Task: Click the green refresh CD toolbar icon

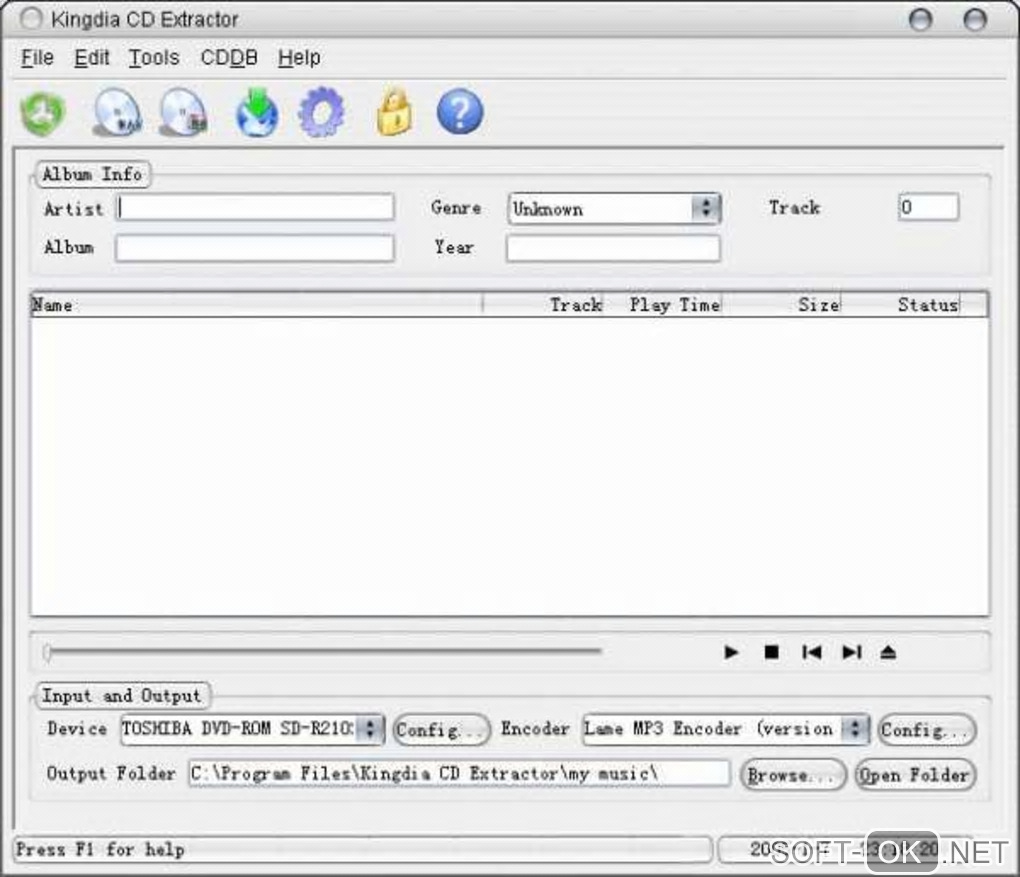Action: coord(43,113)
